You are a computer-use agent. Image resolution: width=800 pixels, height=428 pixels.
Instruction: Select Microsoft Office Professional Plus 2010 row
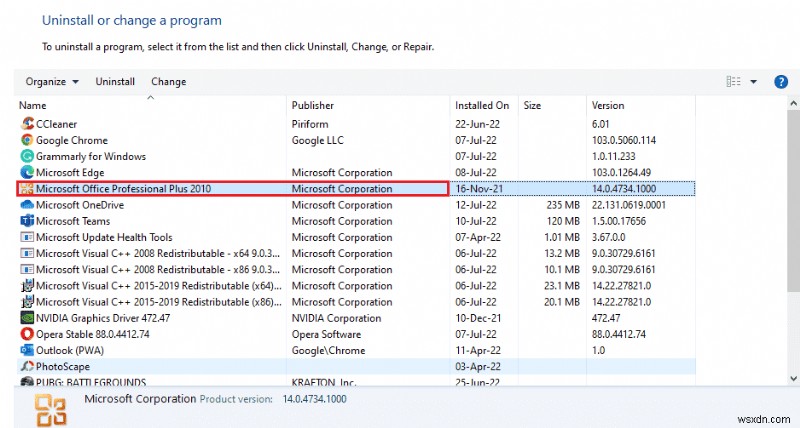(x=123, y=188)
